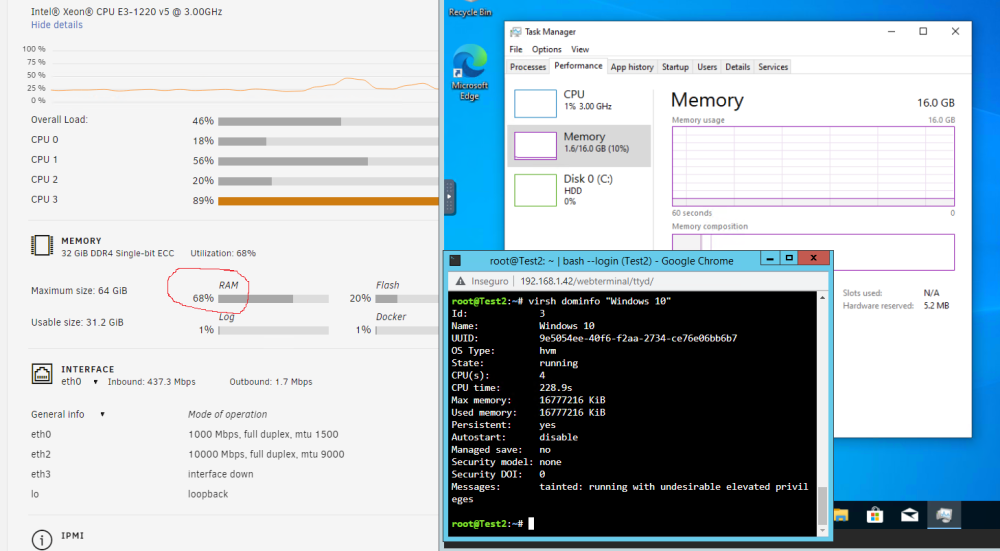Open the General info dropdown arrow

pyautogui.click(x=102, y=415)
